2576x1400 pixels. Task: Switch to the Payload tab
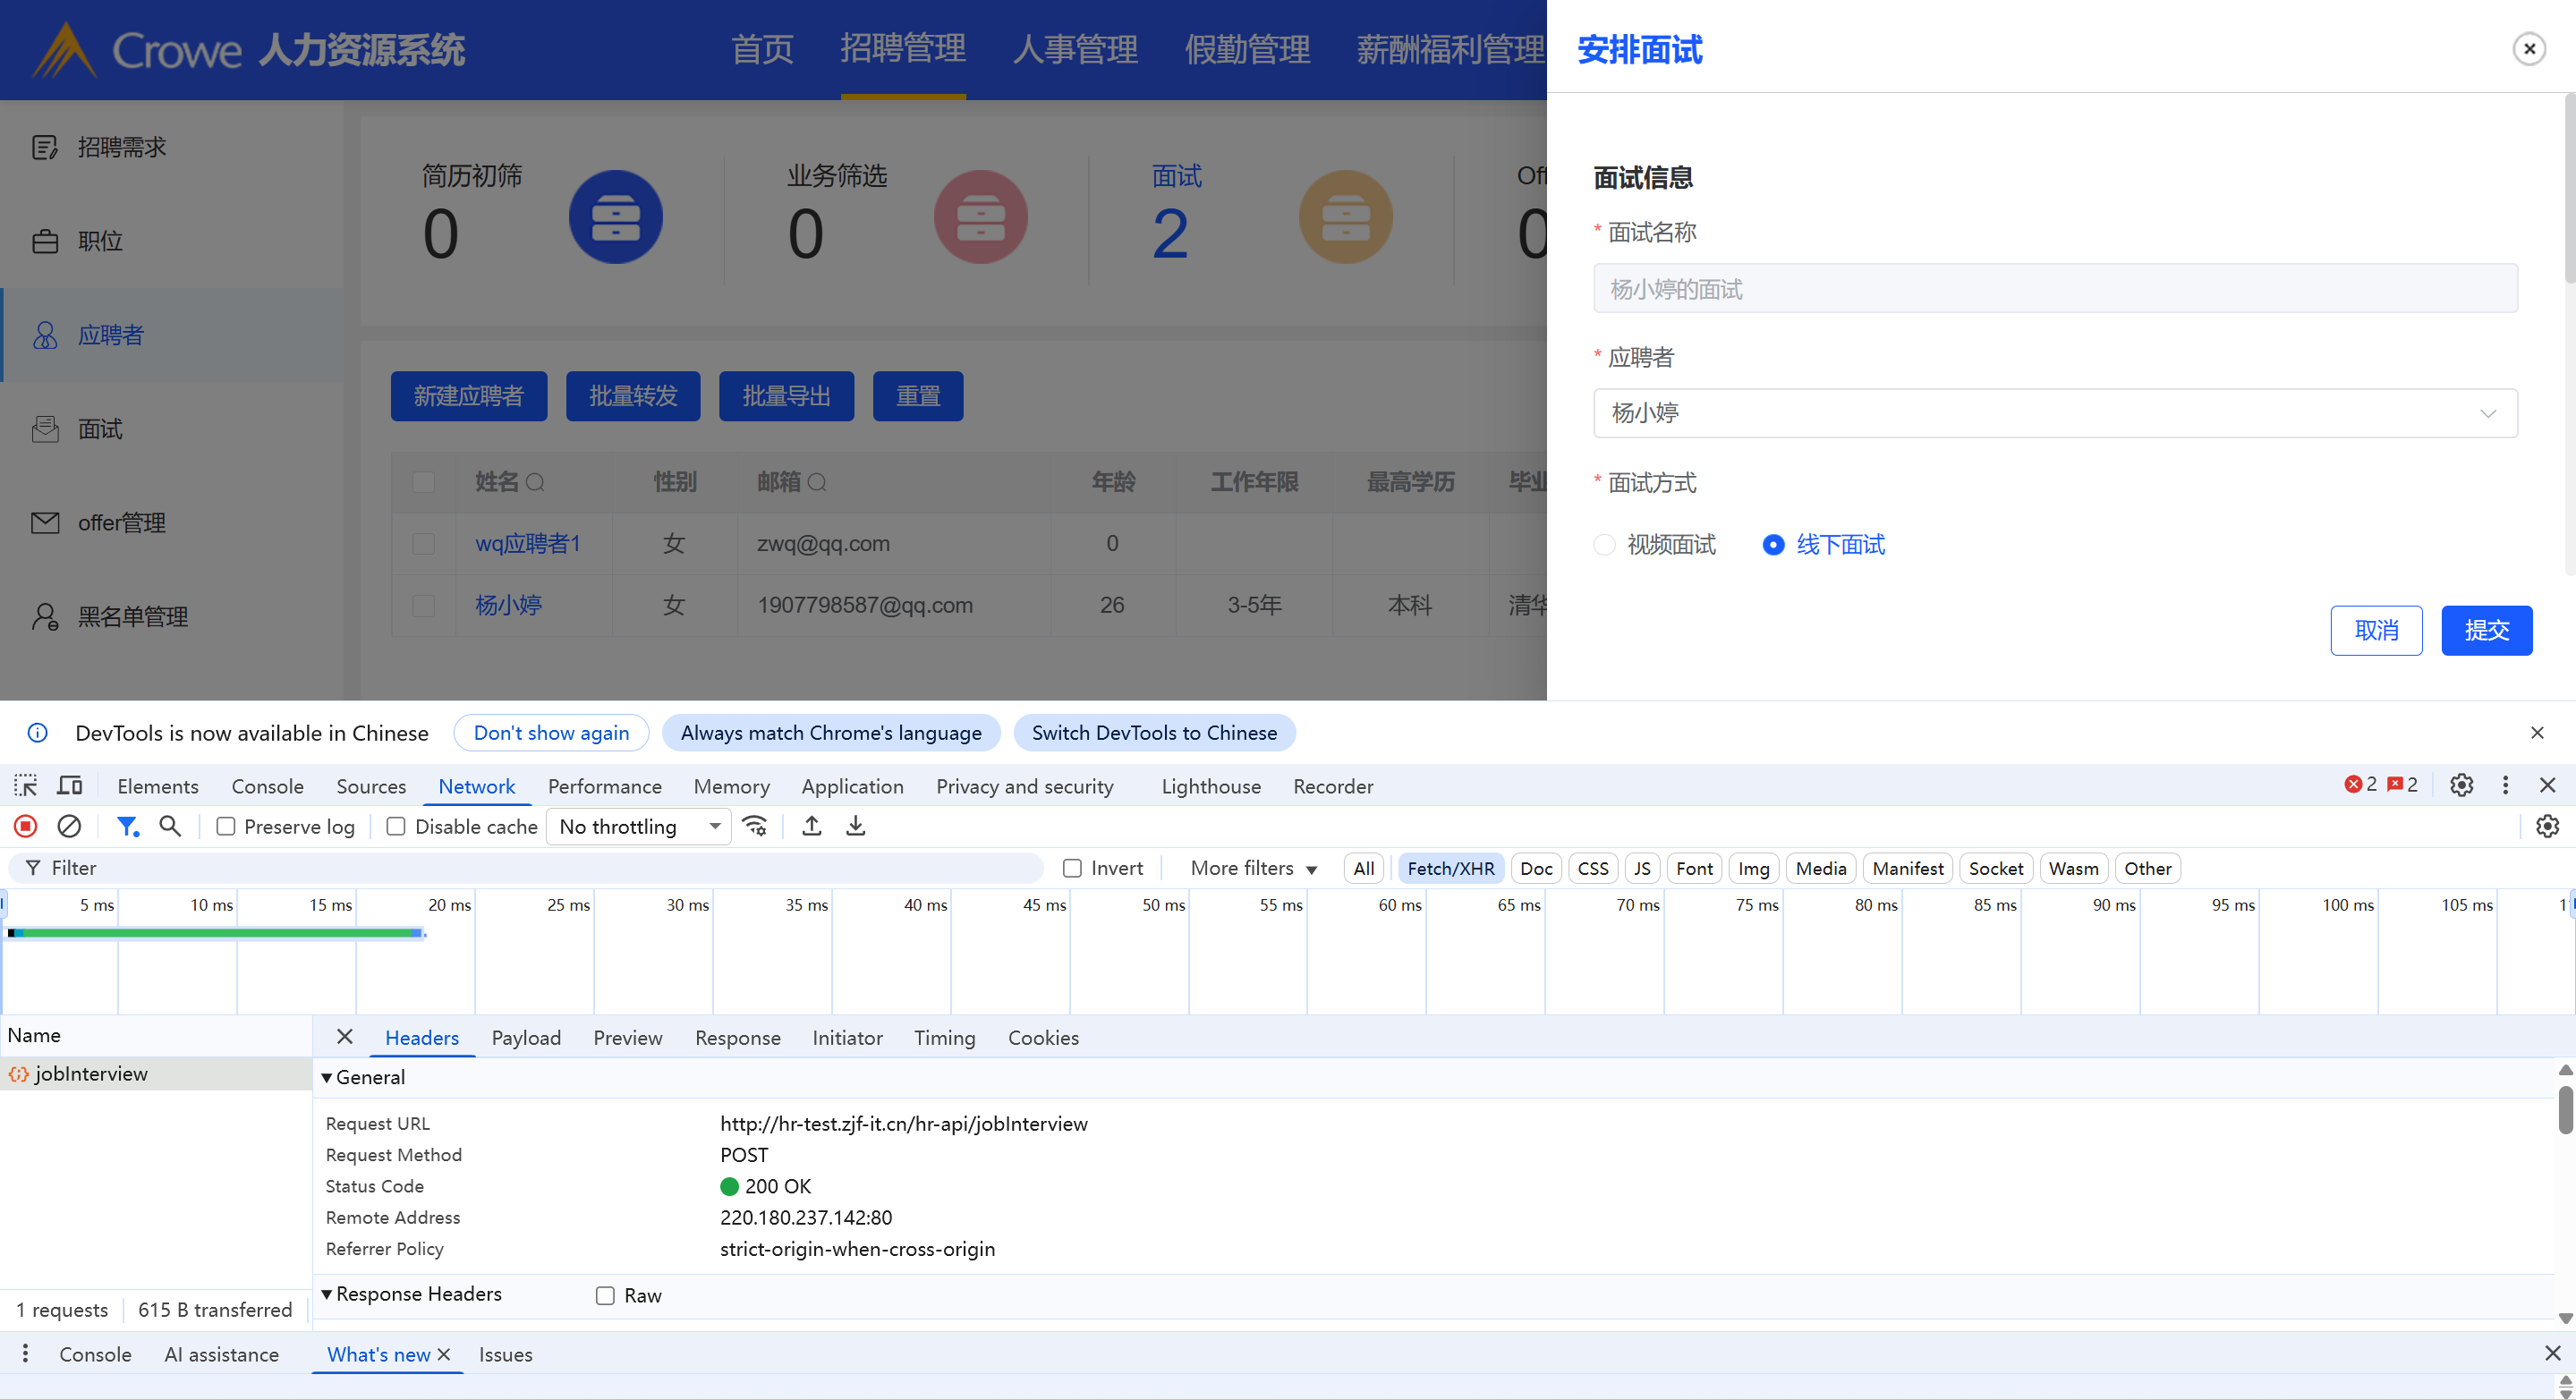[526, 1038]
